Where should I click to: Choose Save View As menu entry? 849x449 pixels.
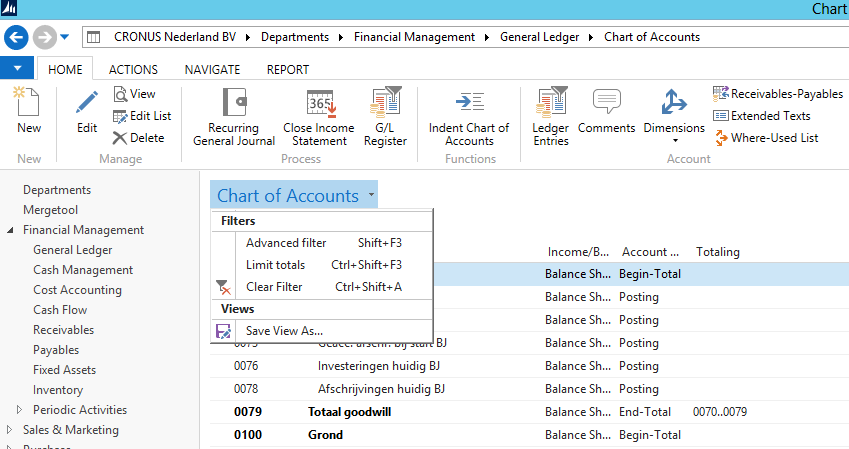tap(284, 331)
